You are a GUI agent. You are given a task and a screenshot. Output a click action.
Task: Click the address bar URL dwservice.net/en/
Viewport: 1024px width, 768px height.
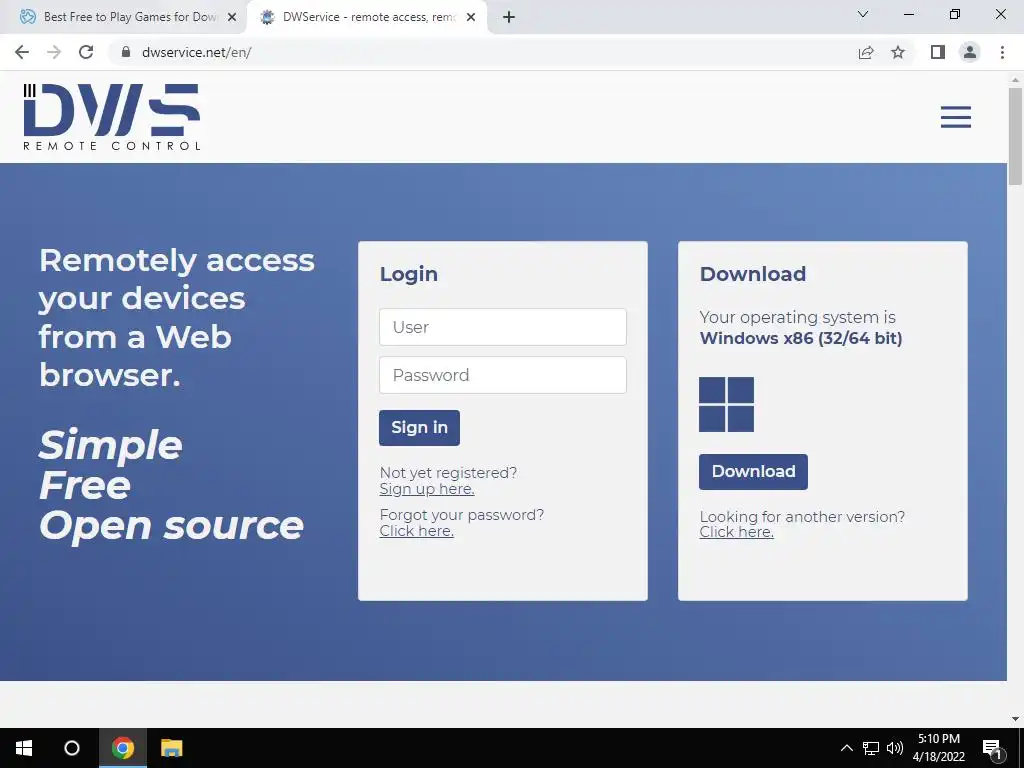tap(197, 52)
